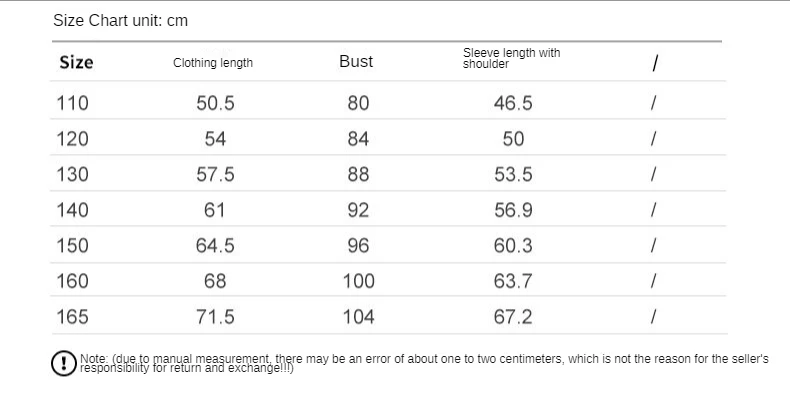Screen dimensions: 790x397
Task: Select size 110 row label
Action: pyautogui.click(x=73, y=103)
